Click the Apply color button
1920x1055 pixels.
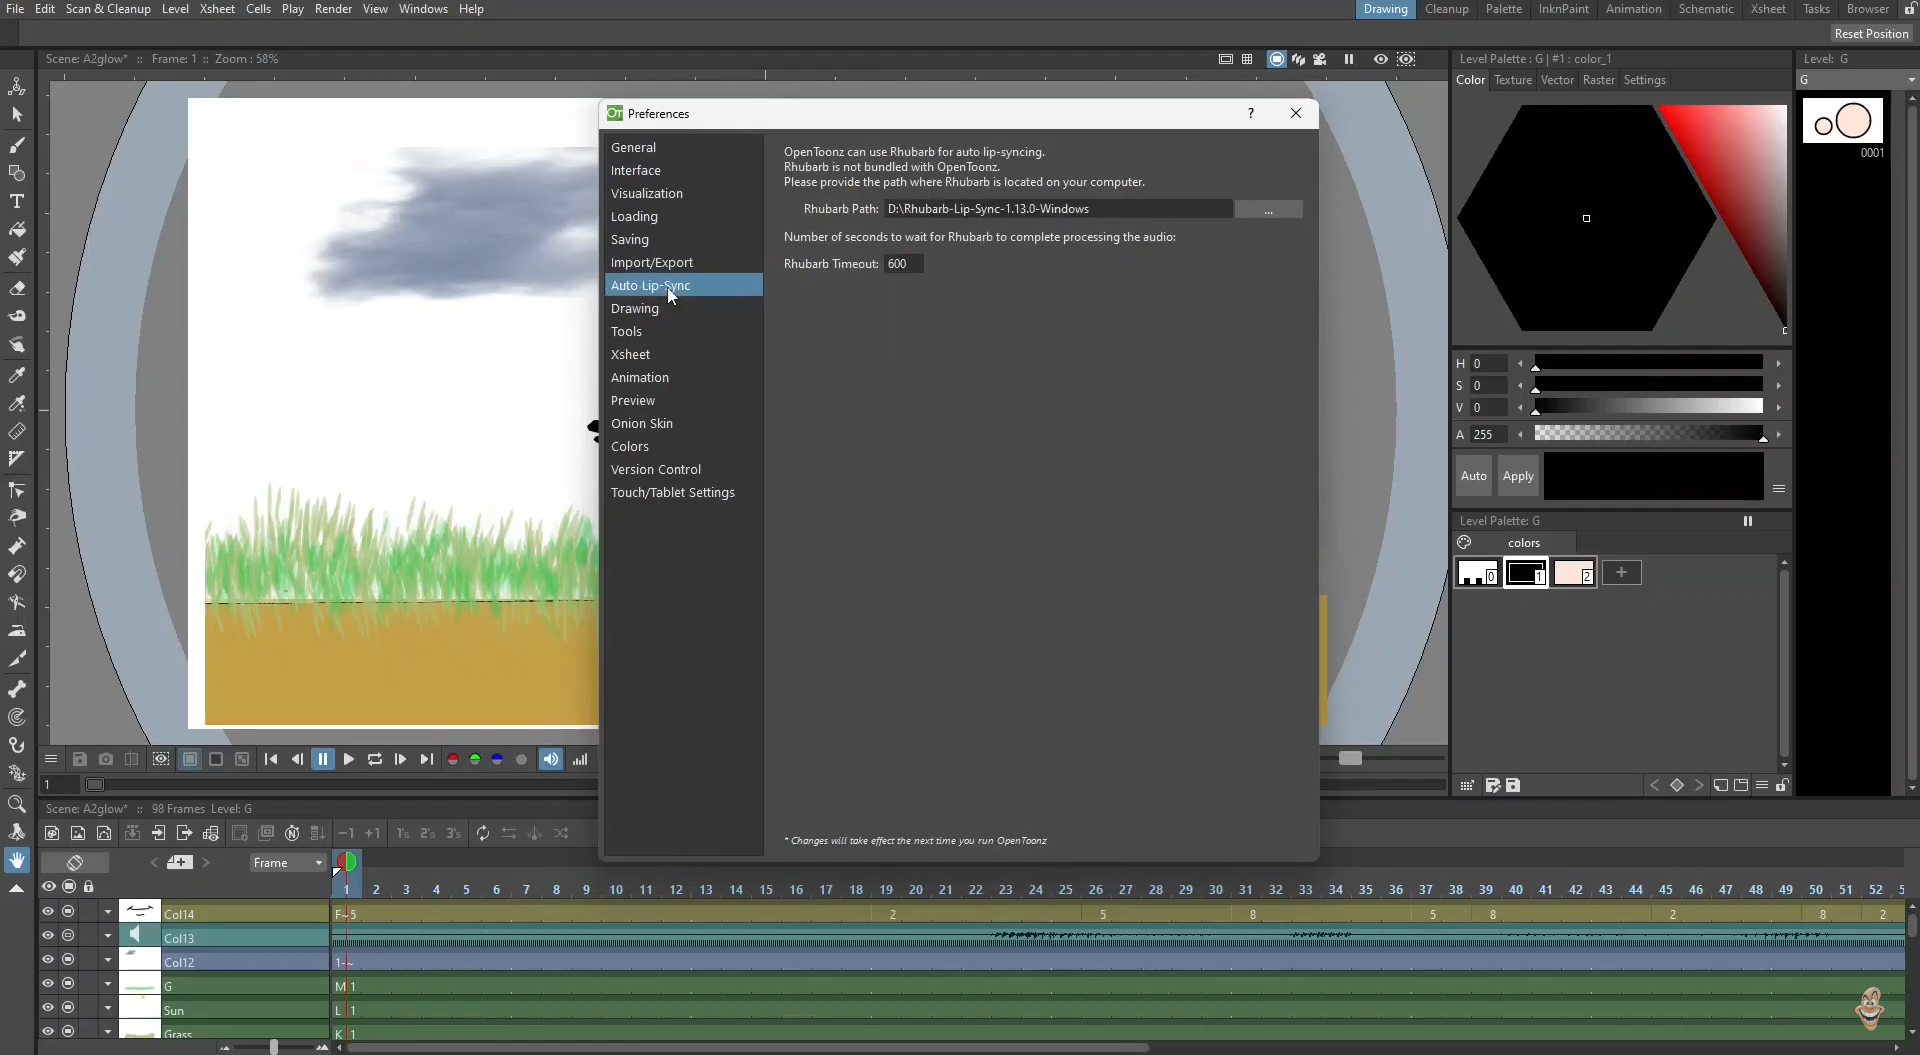[1517, 477]
